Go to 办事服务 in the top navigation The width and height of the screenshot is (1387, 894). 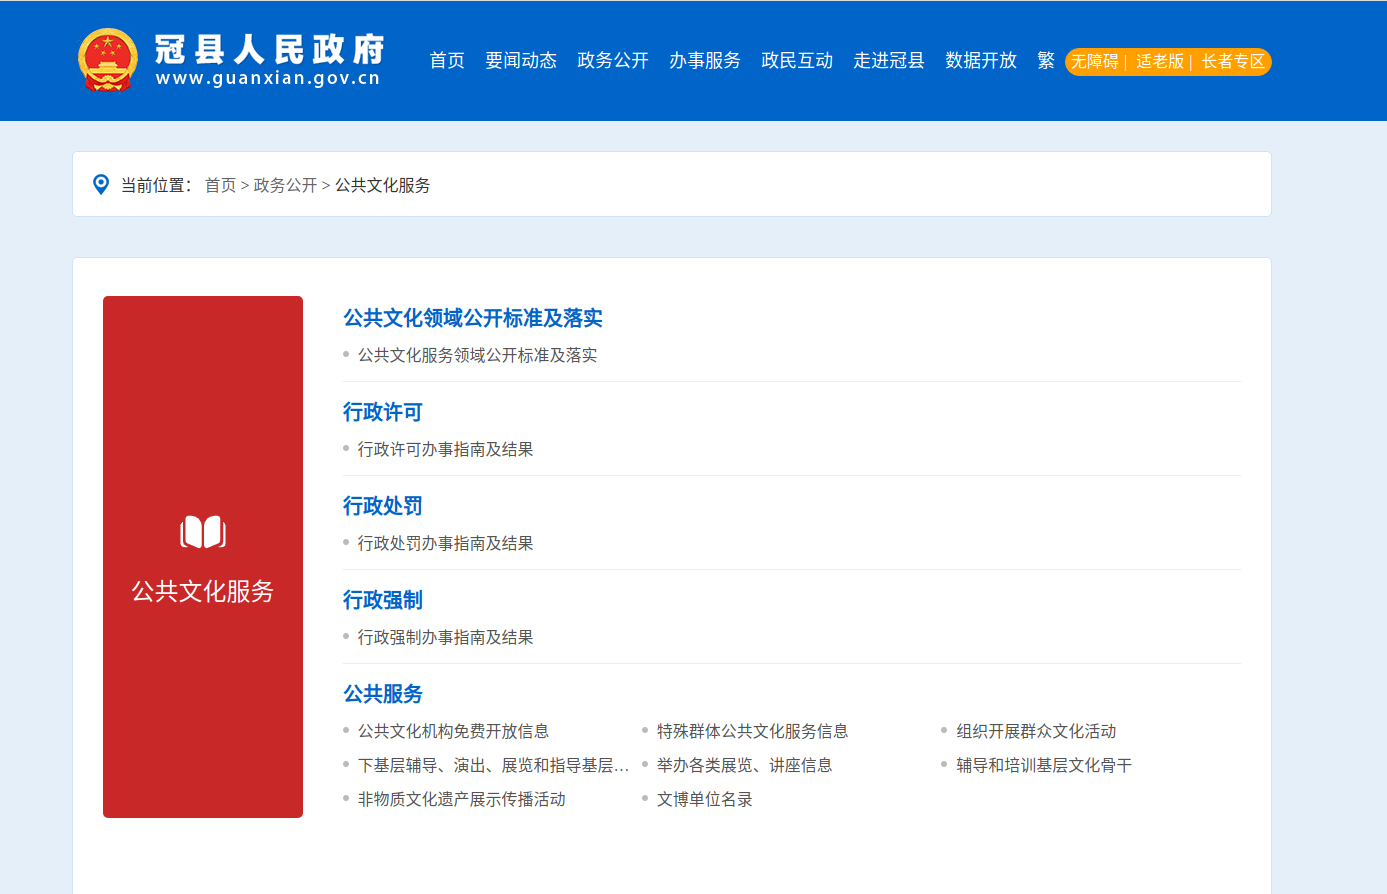(x=705, y=61)
